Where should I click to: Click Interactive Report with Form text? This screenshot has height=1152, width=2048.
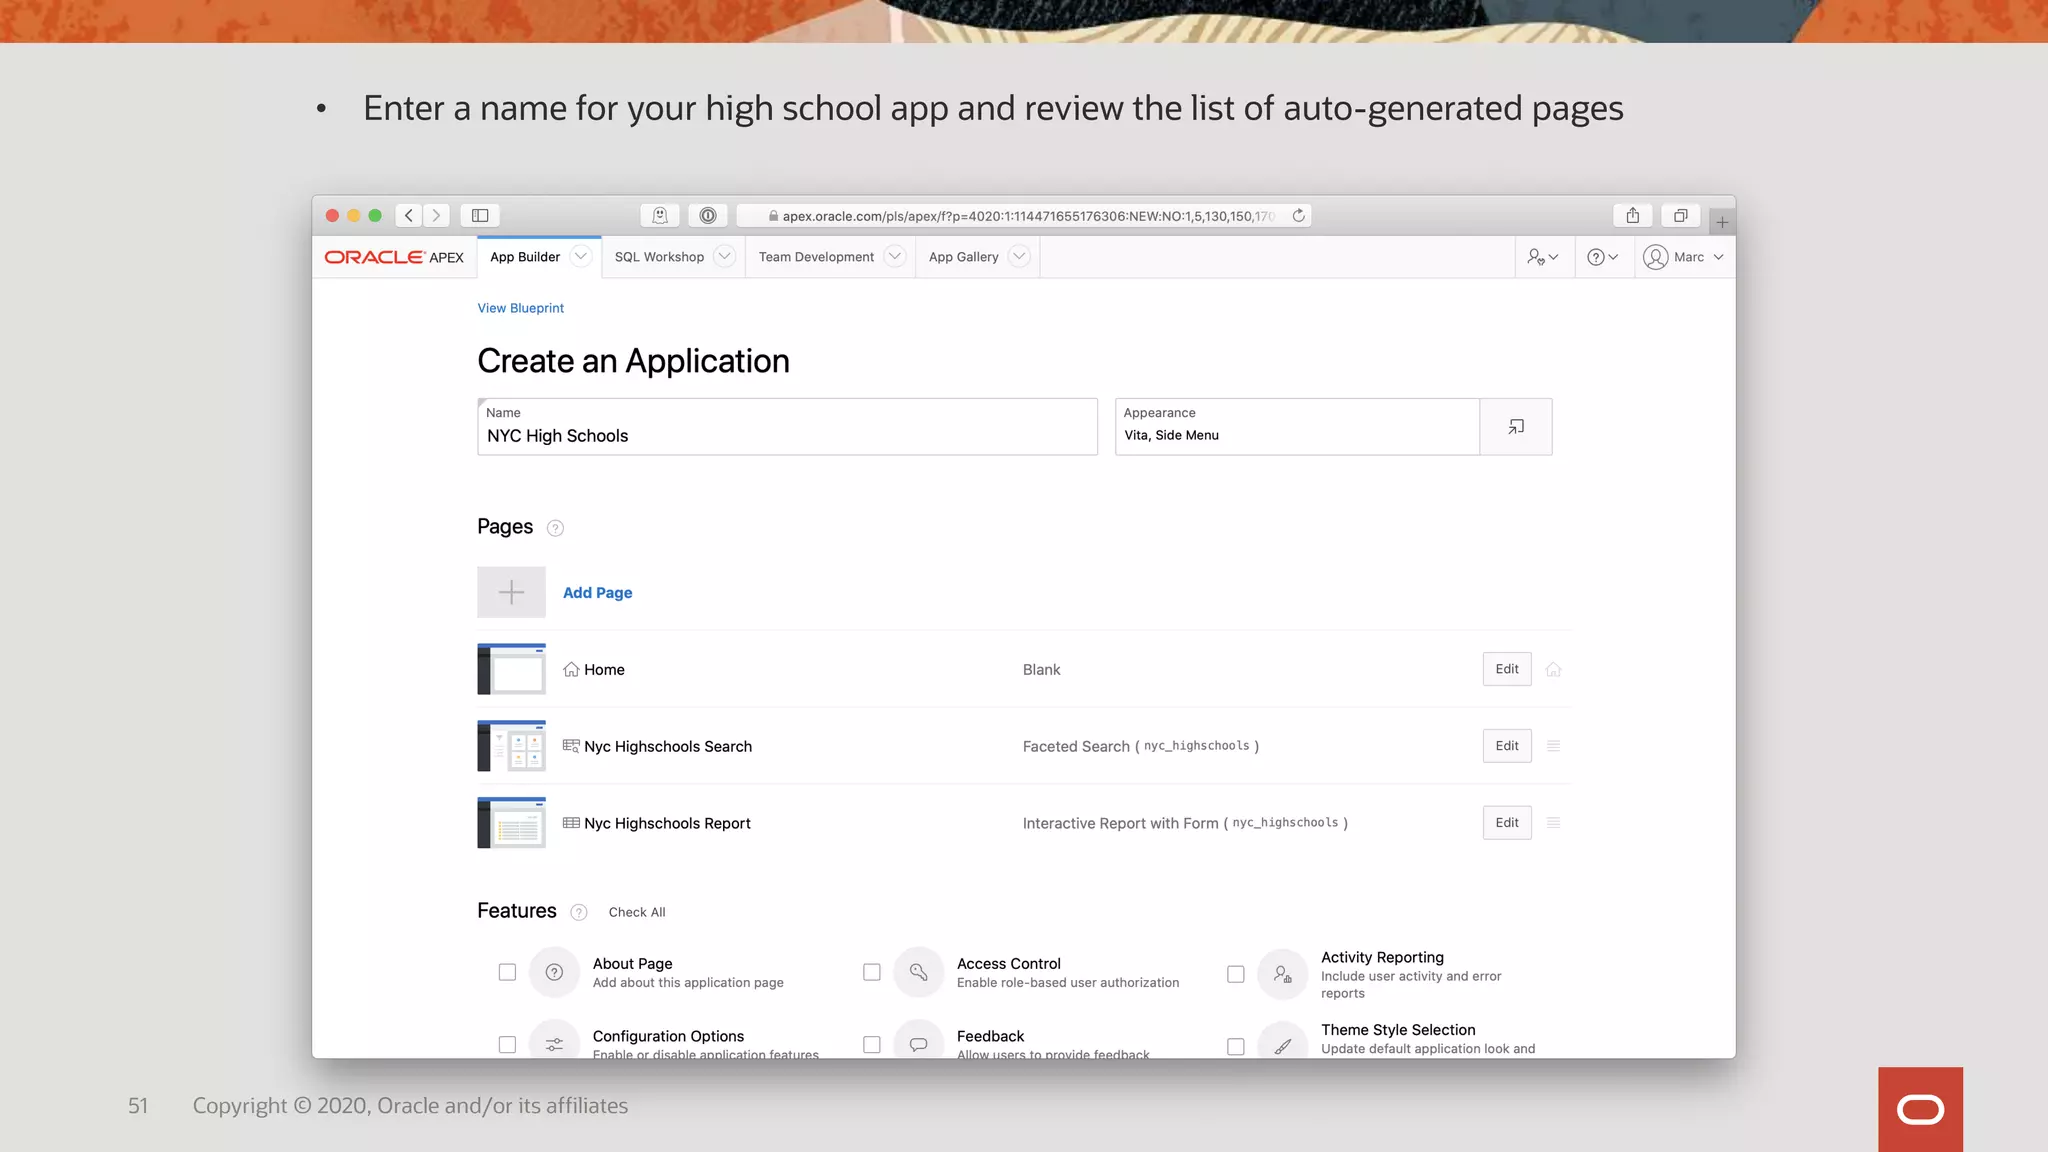(x=1185, y=824)
